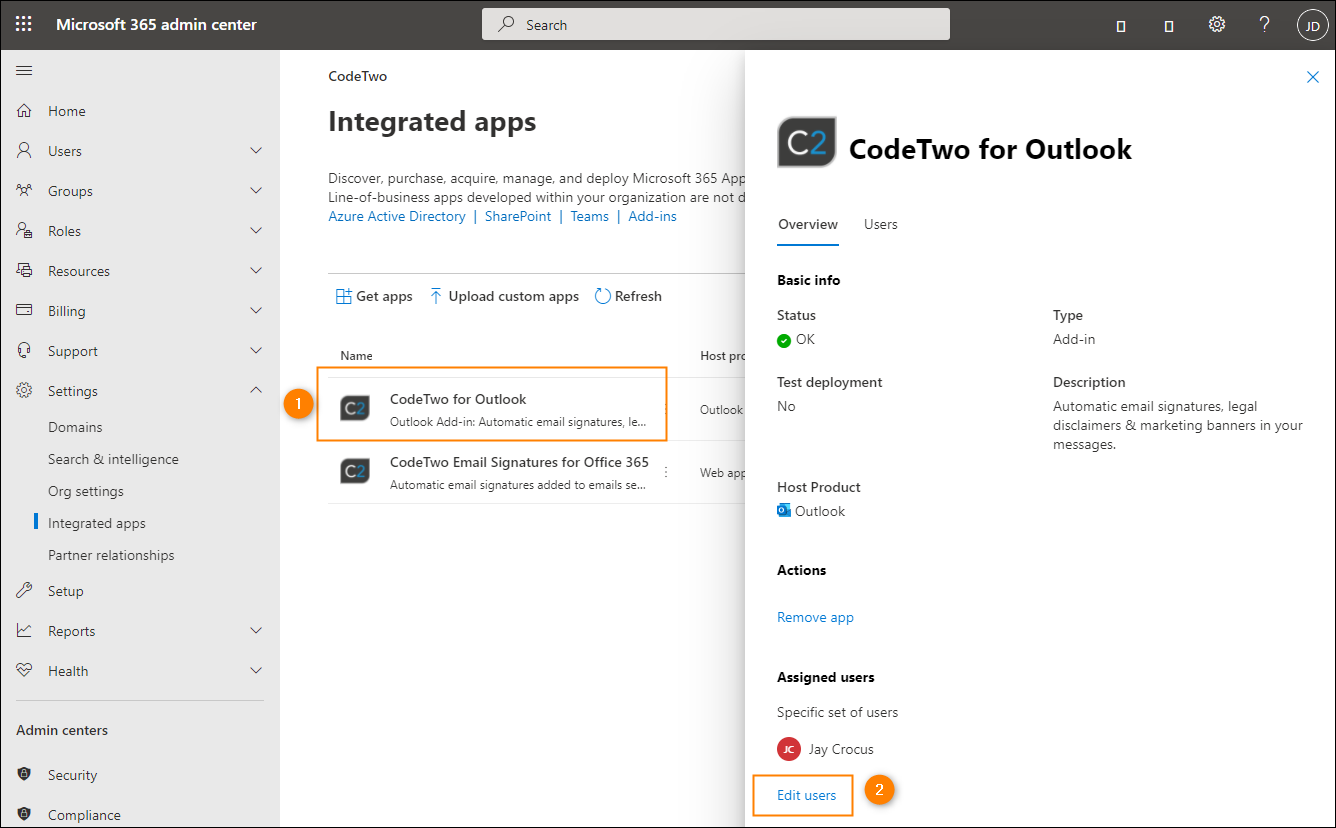Select Integrated apps in the sidebar

[x=97, y=523]
